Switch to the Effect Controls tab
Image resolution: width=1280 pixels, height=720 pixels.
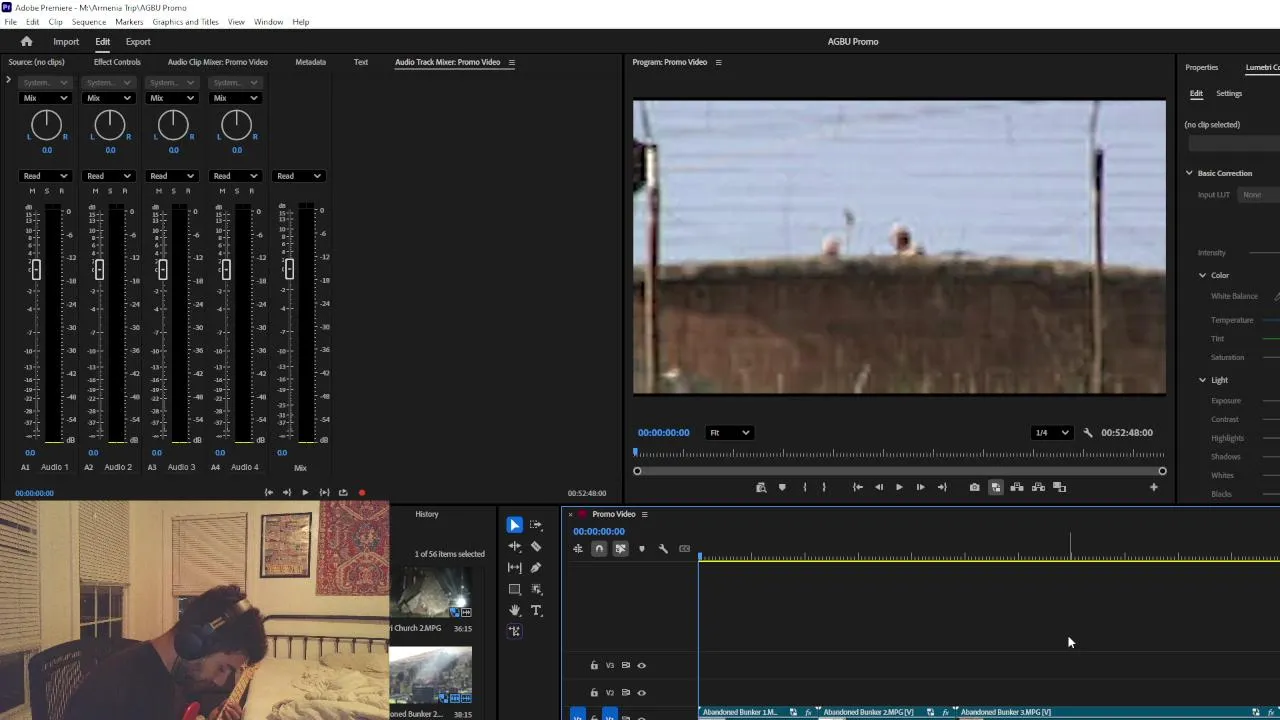(117, 62)
